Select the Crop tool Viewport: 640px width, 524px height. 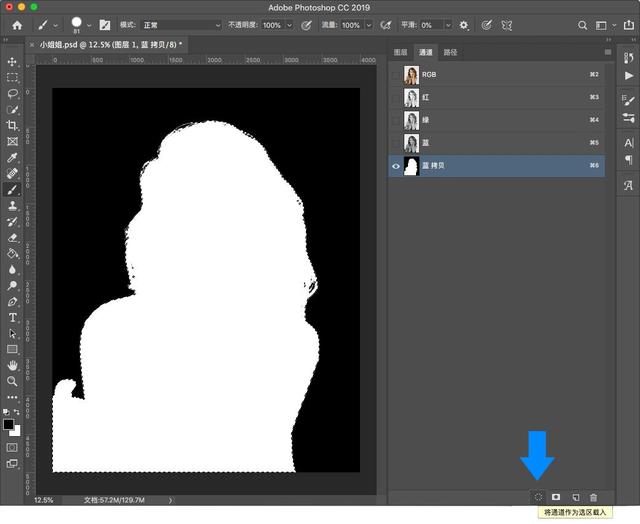coord(12,125)
